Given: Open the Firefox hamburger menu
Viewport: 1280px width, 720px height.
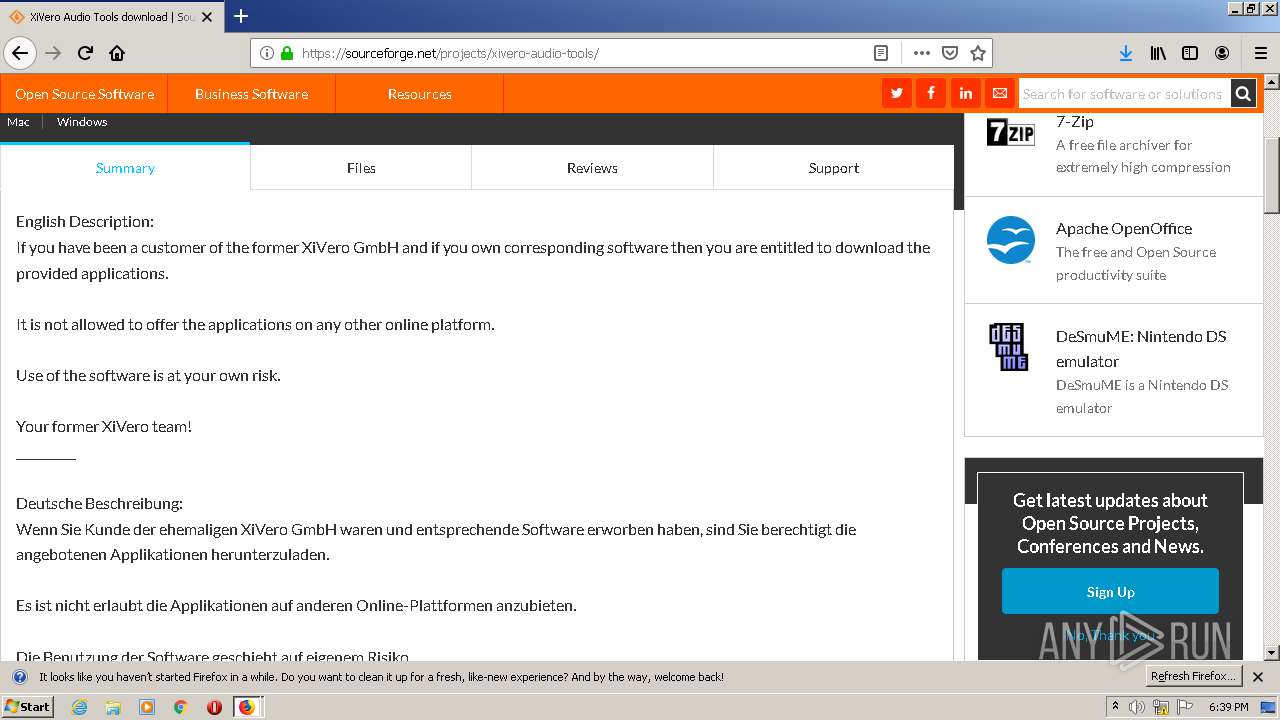Looking at the screenshot, I should 1261,53.
